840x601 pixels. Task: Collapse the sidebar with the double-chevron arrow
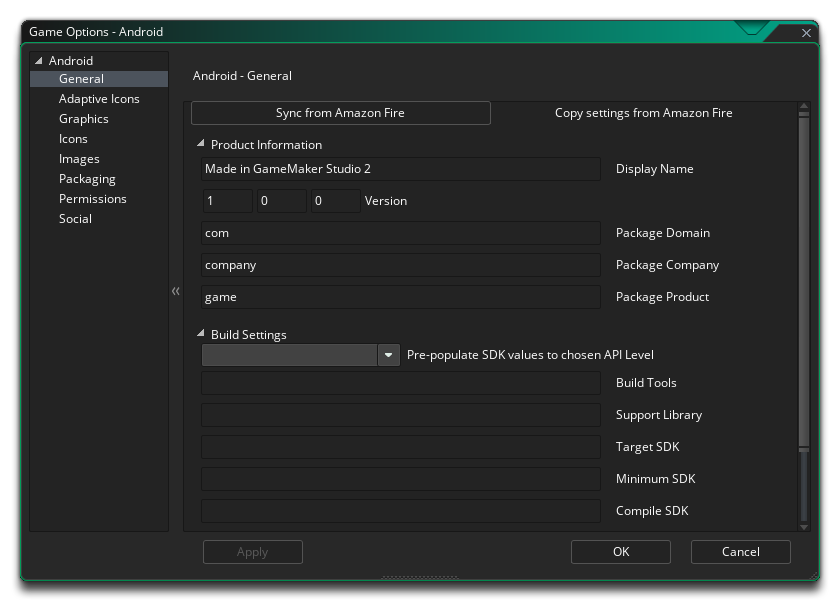pos(176,291)
